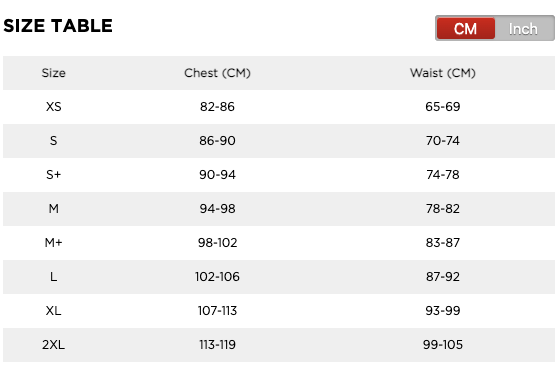Screen dimensions: 560x365
Task: Click the 2XL size row label
Action: 54,345
